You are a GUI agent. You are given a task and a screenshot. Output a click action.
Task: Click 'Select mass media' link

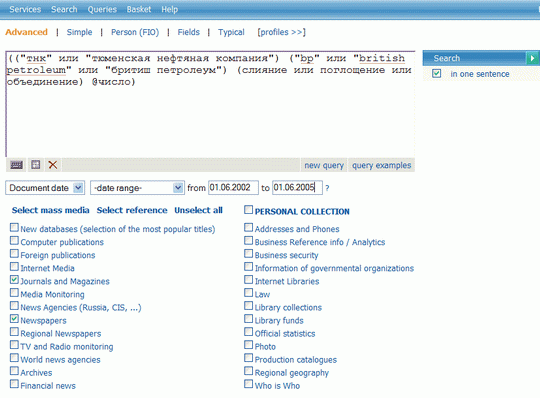51,210
